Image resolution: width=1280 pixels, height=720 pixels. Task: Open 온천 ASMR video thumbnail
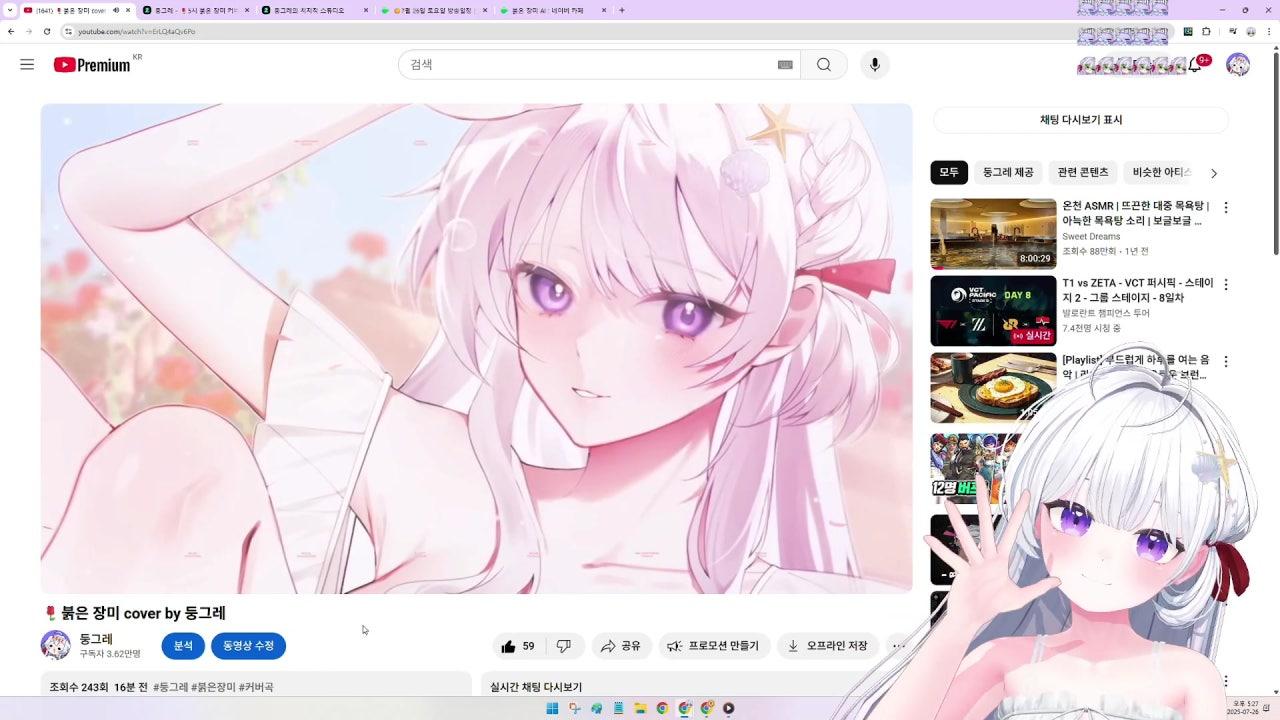click(x=993, y=234)
